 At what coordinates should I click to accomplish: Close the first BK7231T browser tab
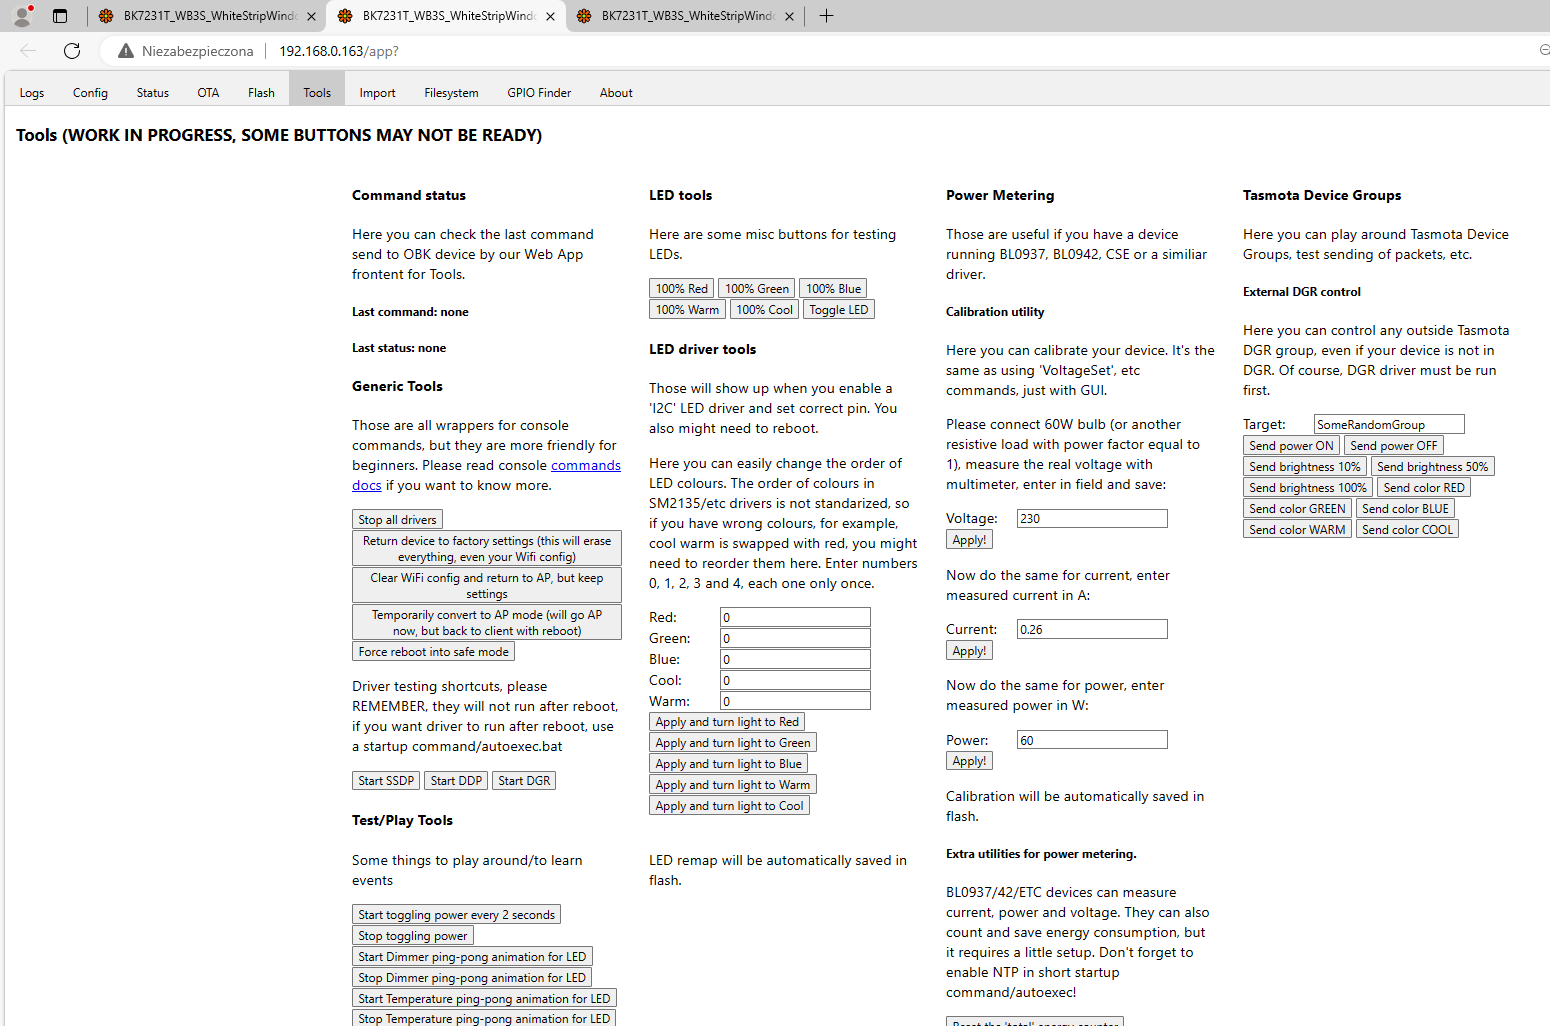pyautogui.click(x=311, y=16)
